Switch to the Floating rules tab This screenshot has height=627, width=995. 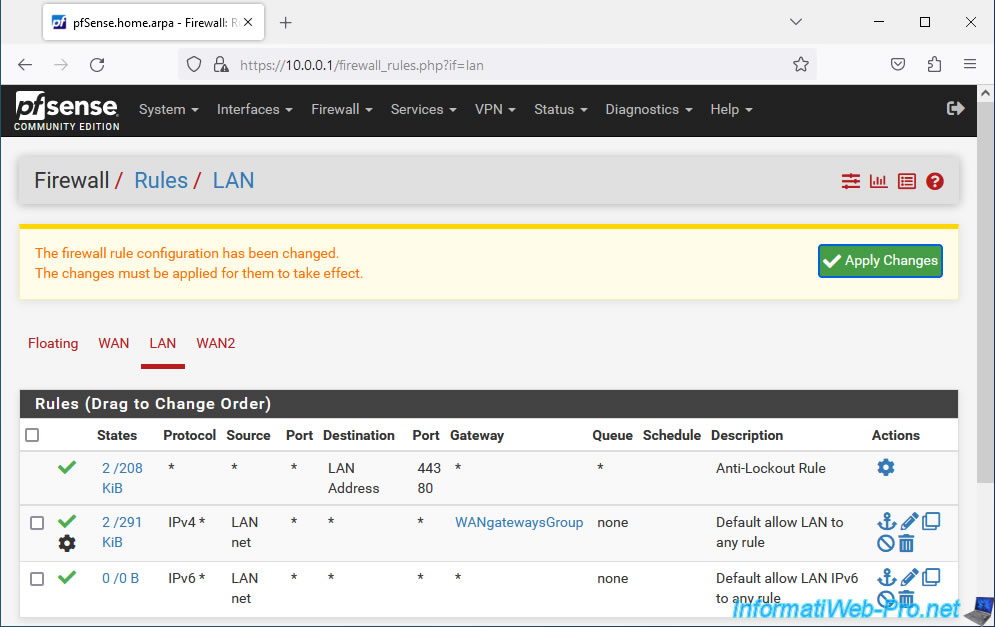click(x=53, y=343)
